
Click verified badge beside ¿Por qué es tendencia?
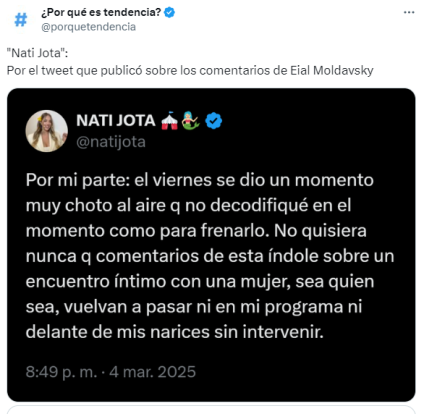[x=170, y=13]
